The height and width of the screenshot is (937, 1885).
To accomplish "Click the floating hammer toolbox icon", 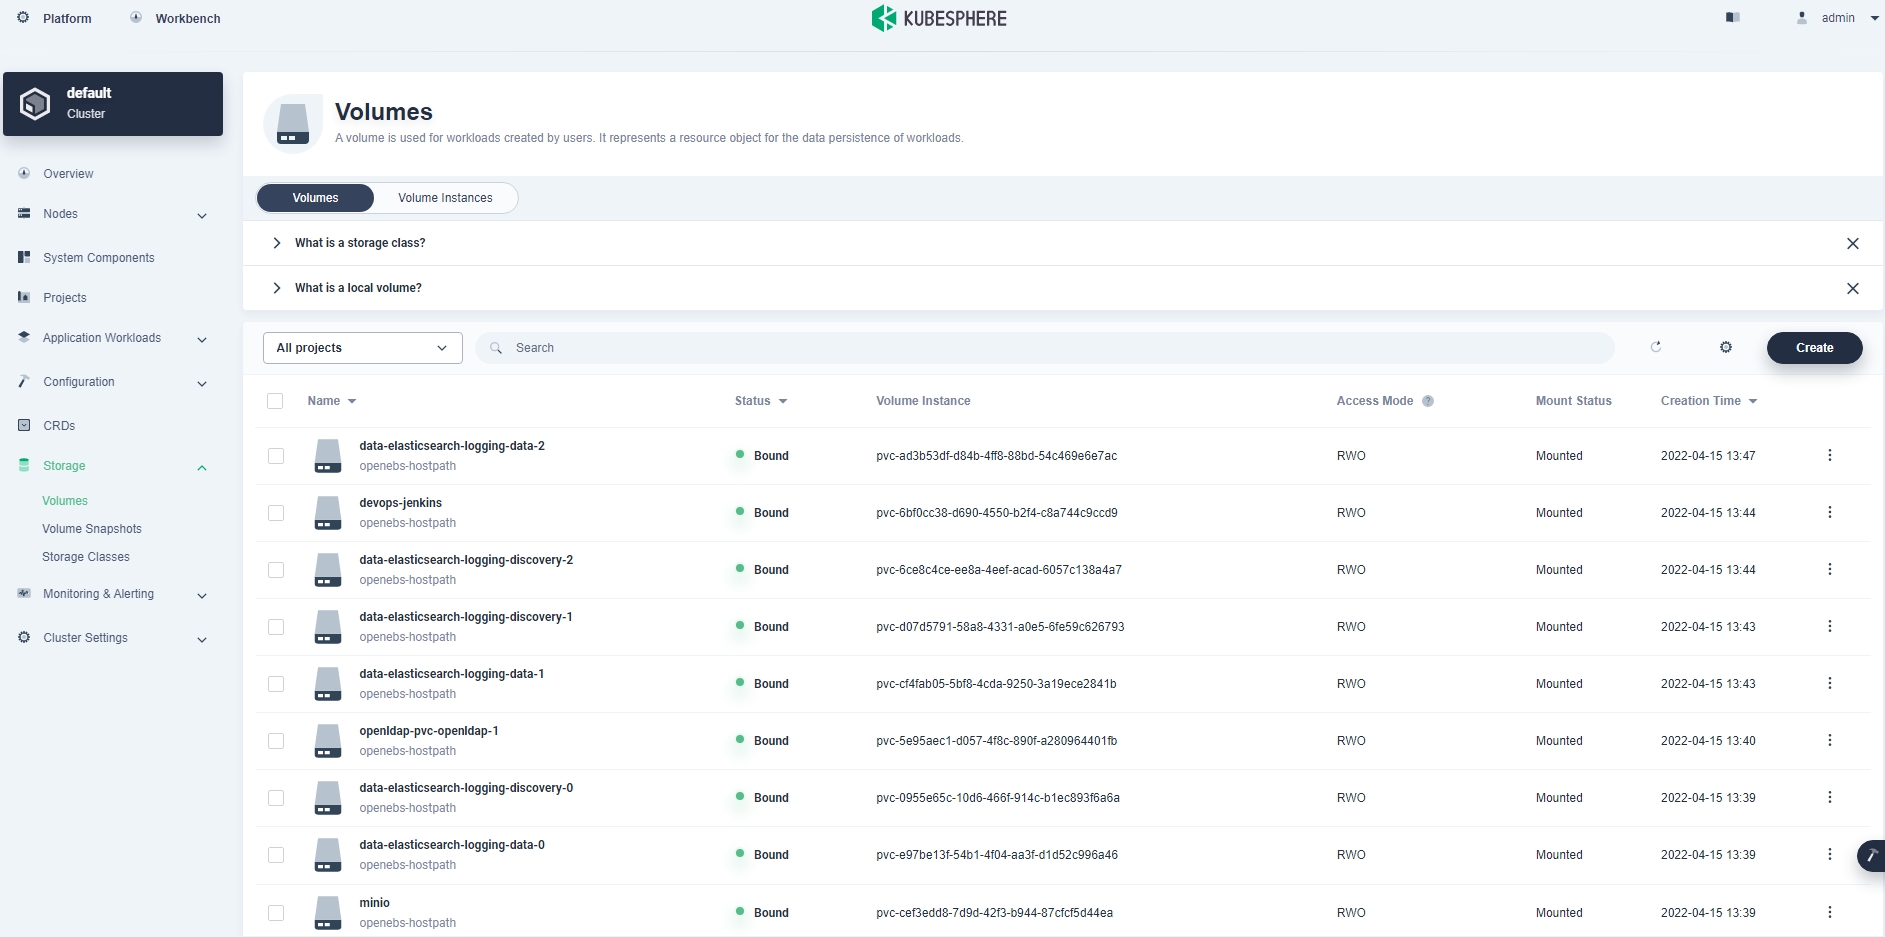I will tap(1871, 856).
